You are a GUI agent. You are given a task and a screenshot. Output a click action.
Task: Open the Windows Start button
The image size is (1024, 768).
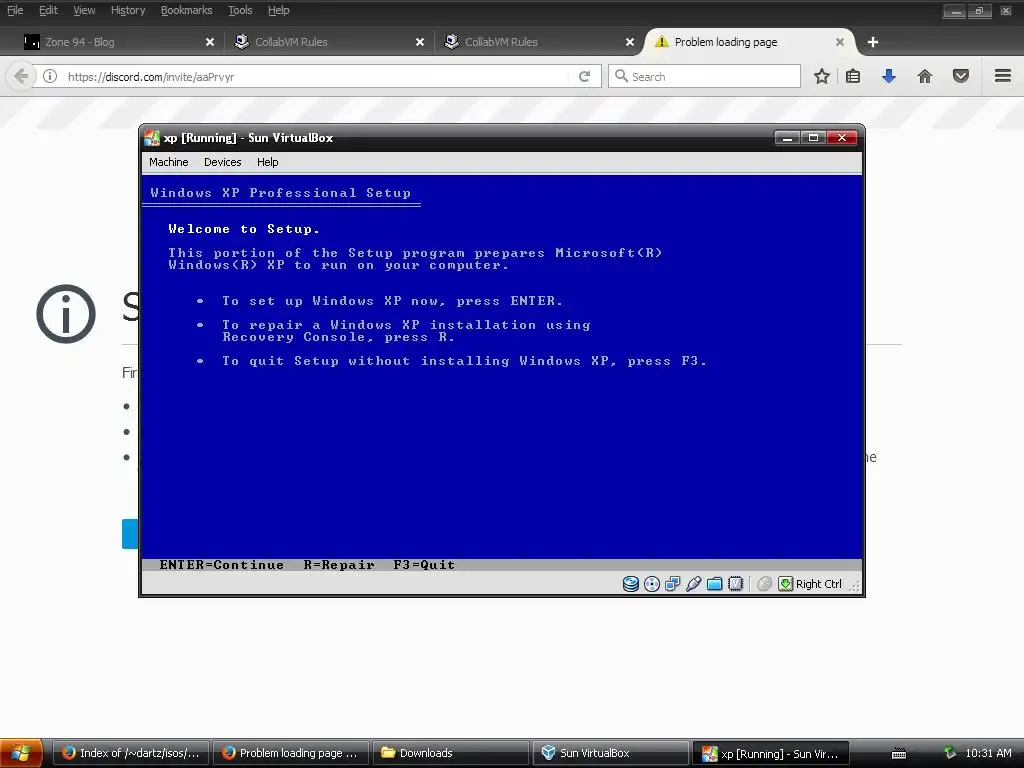(x=21, y=753)
